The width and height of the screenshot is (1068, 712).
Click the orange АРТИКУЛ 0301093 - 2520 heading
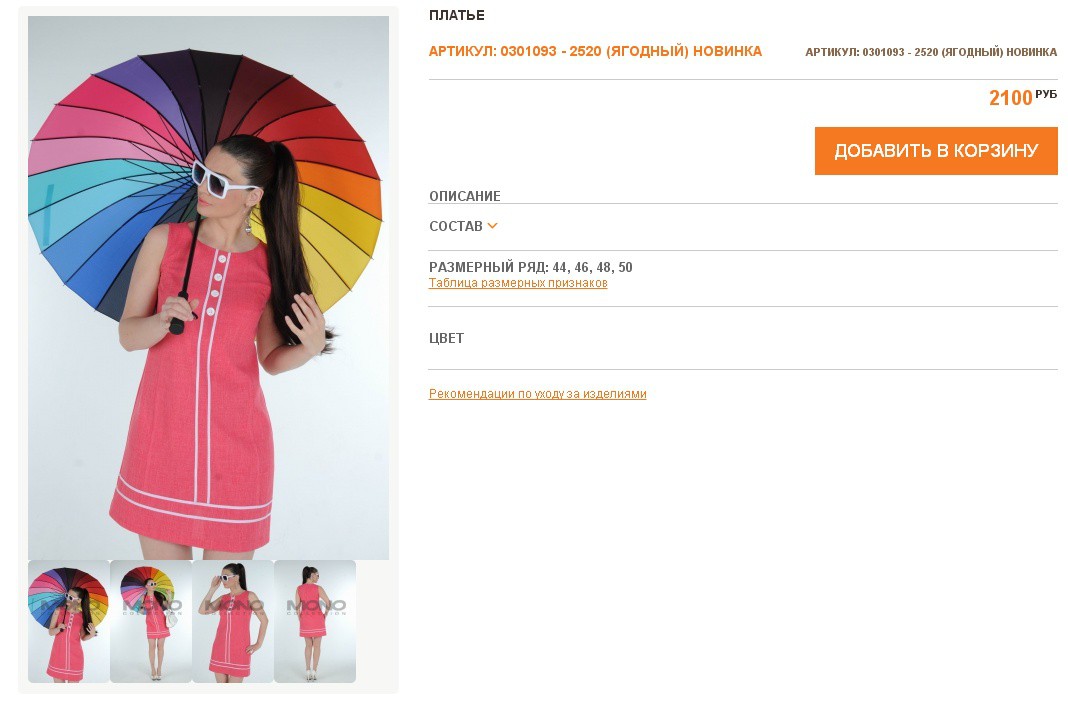[595, 51]
